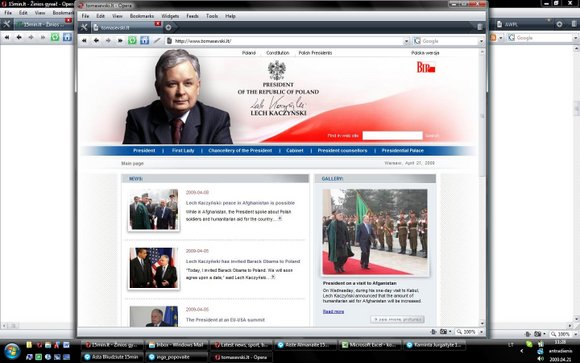Click the Polish coat of arms emblem

point(277,70)
